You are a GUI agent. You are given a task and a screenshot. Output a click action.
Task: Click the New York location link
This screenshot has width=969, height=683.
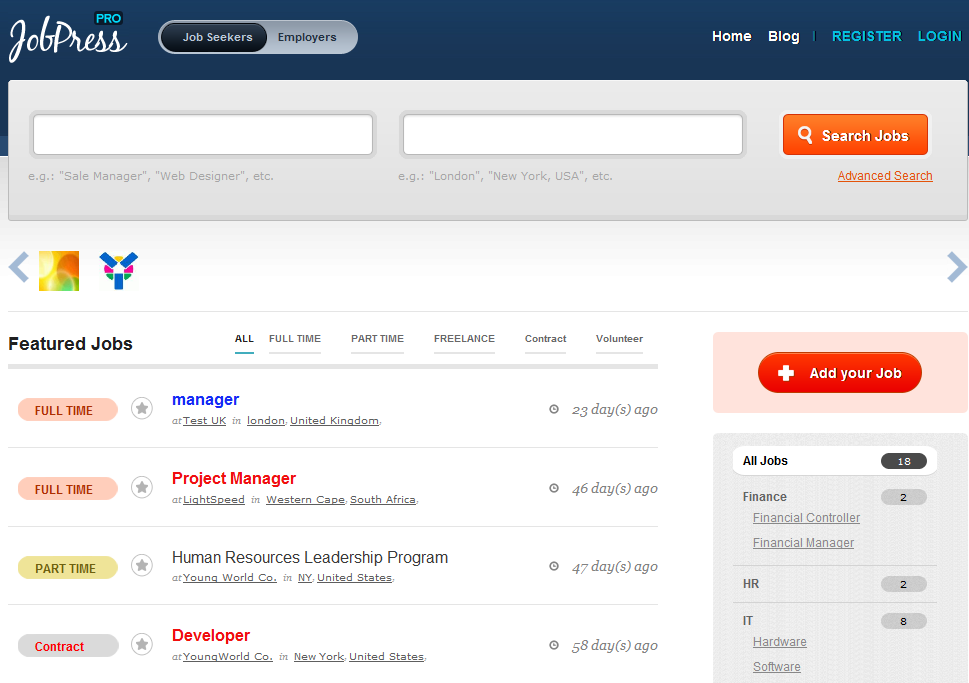tap(319, 656)
